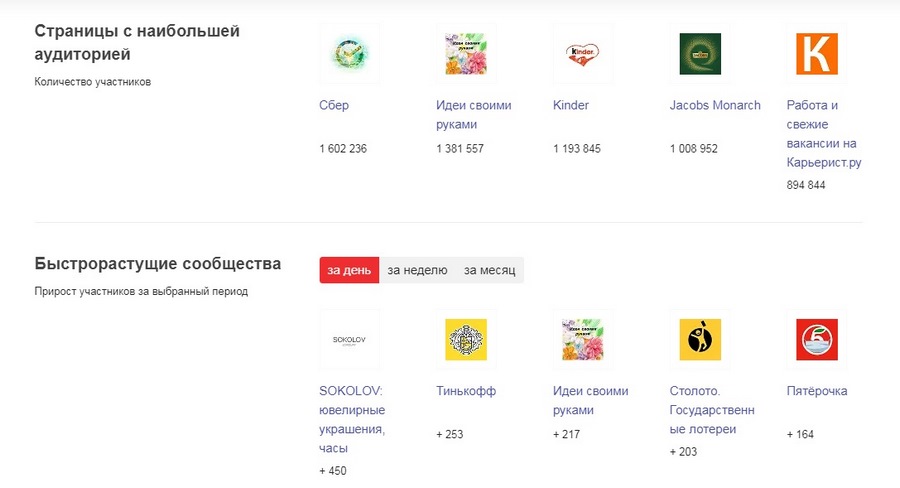Click the flower image in fast-growing row
Viewport: 900px width, 488px height.
point(583,340)
